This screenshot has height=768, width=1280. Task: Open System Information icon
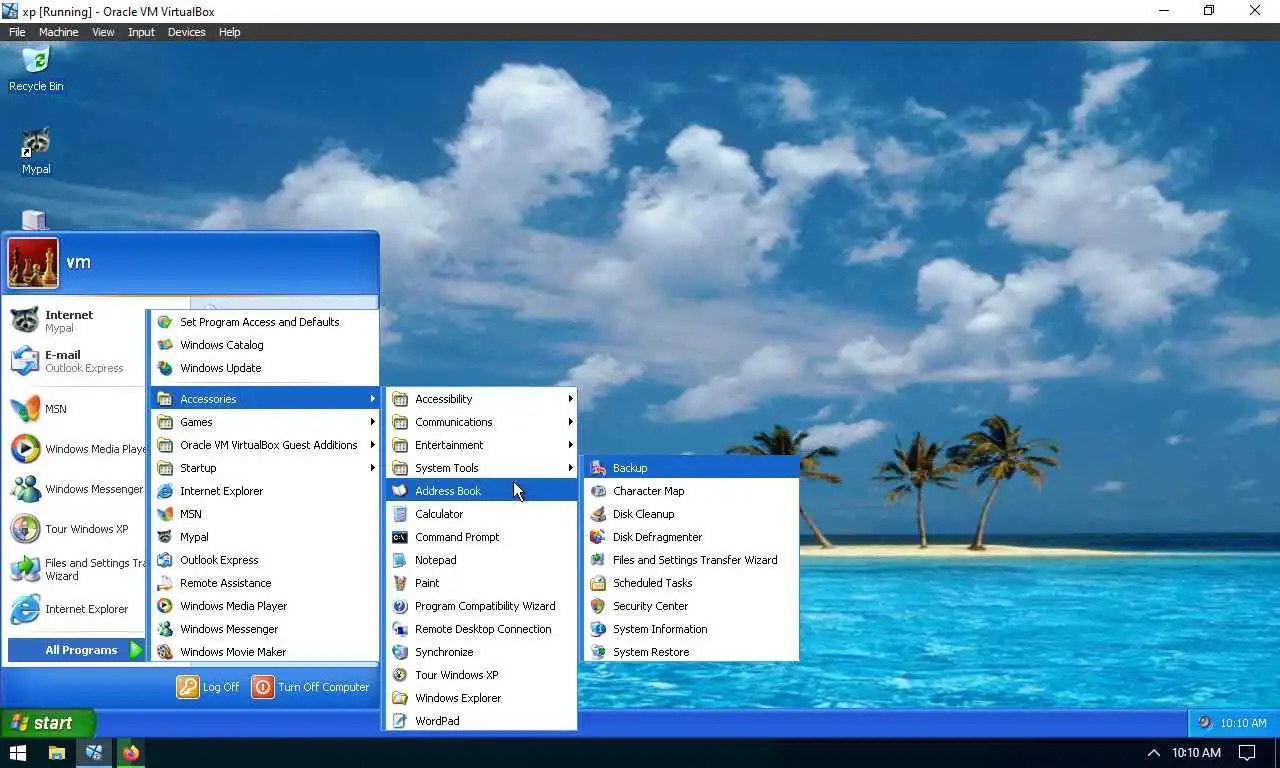point(598,629)
